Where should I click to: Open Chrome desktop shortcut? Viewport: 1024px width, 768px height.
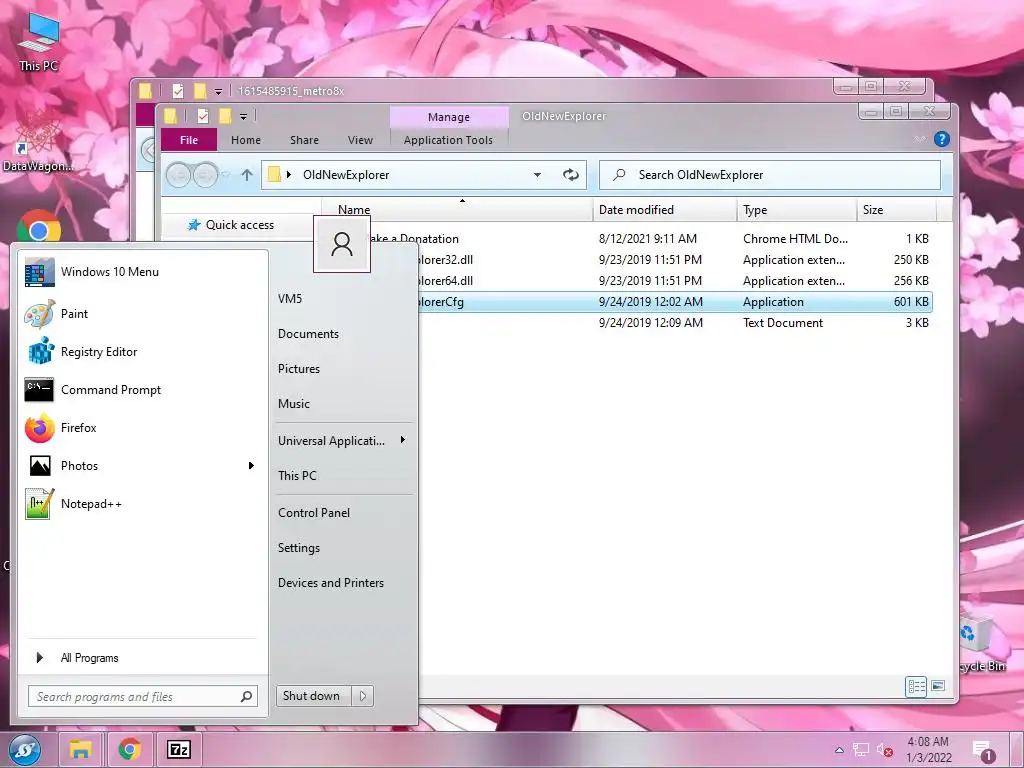[x=39, y=226]
